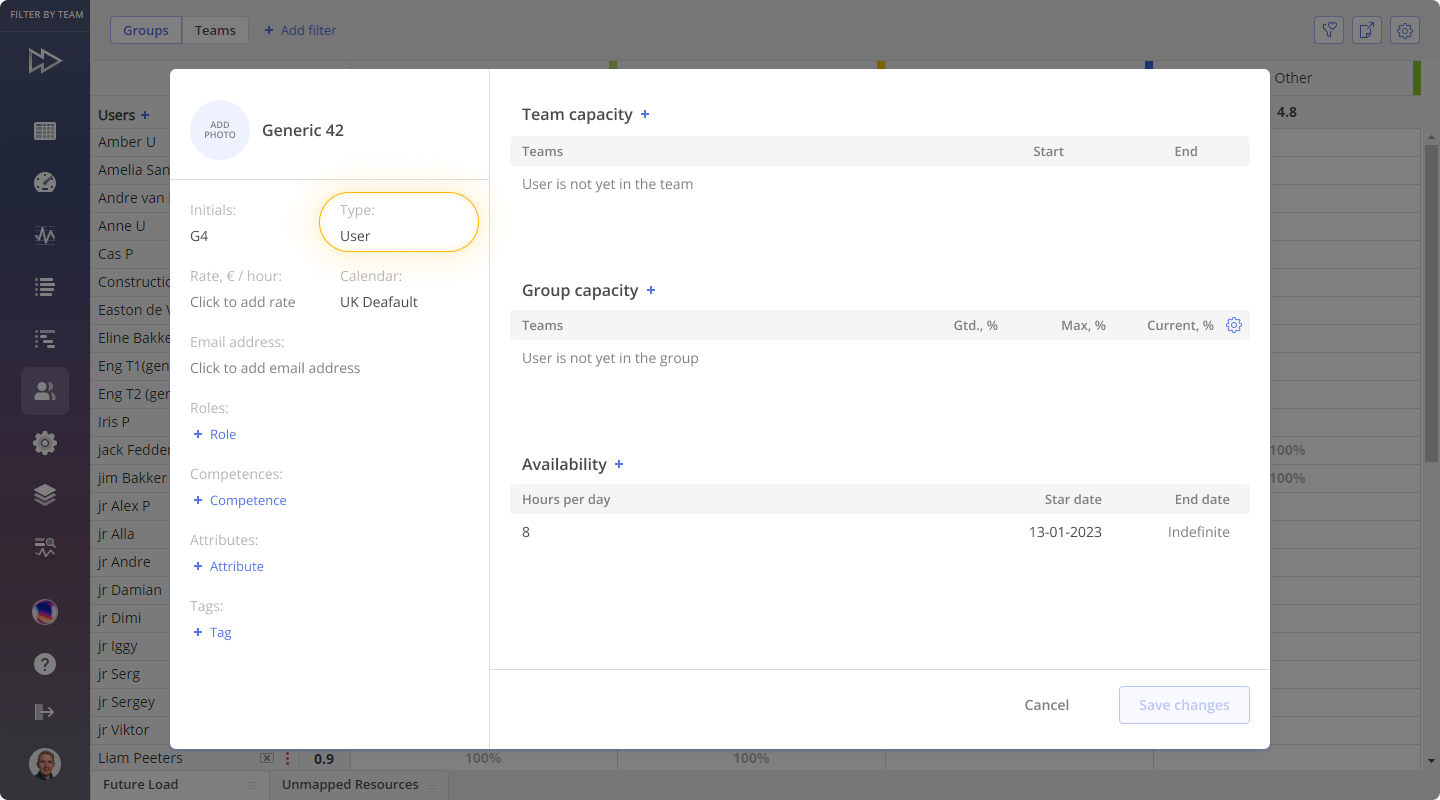Image resolution: width=1440 pixels, height=800 pixels.
Task: Open the list view icon in sidebar
Action: pos(45,287)
